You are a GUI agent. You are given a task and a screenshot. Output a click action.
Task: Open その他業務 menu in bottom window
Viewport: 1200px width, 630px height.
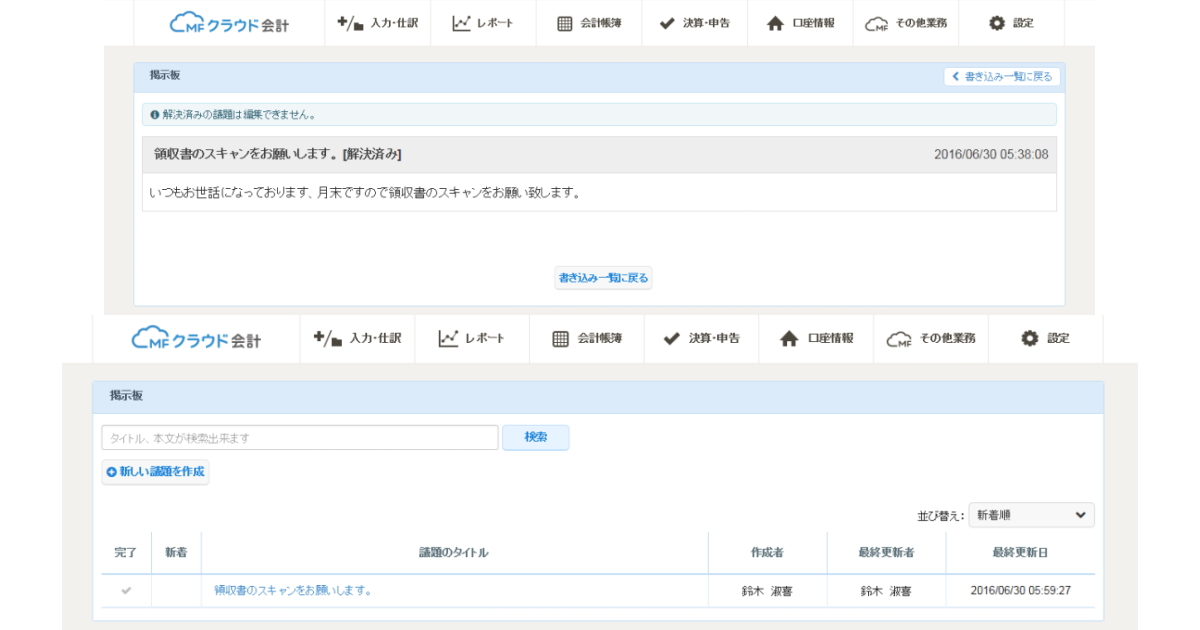pyautogui.click(x=931, y=339)
